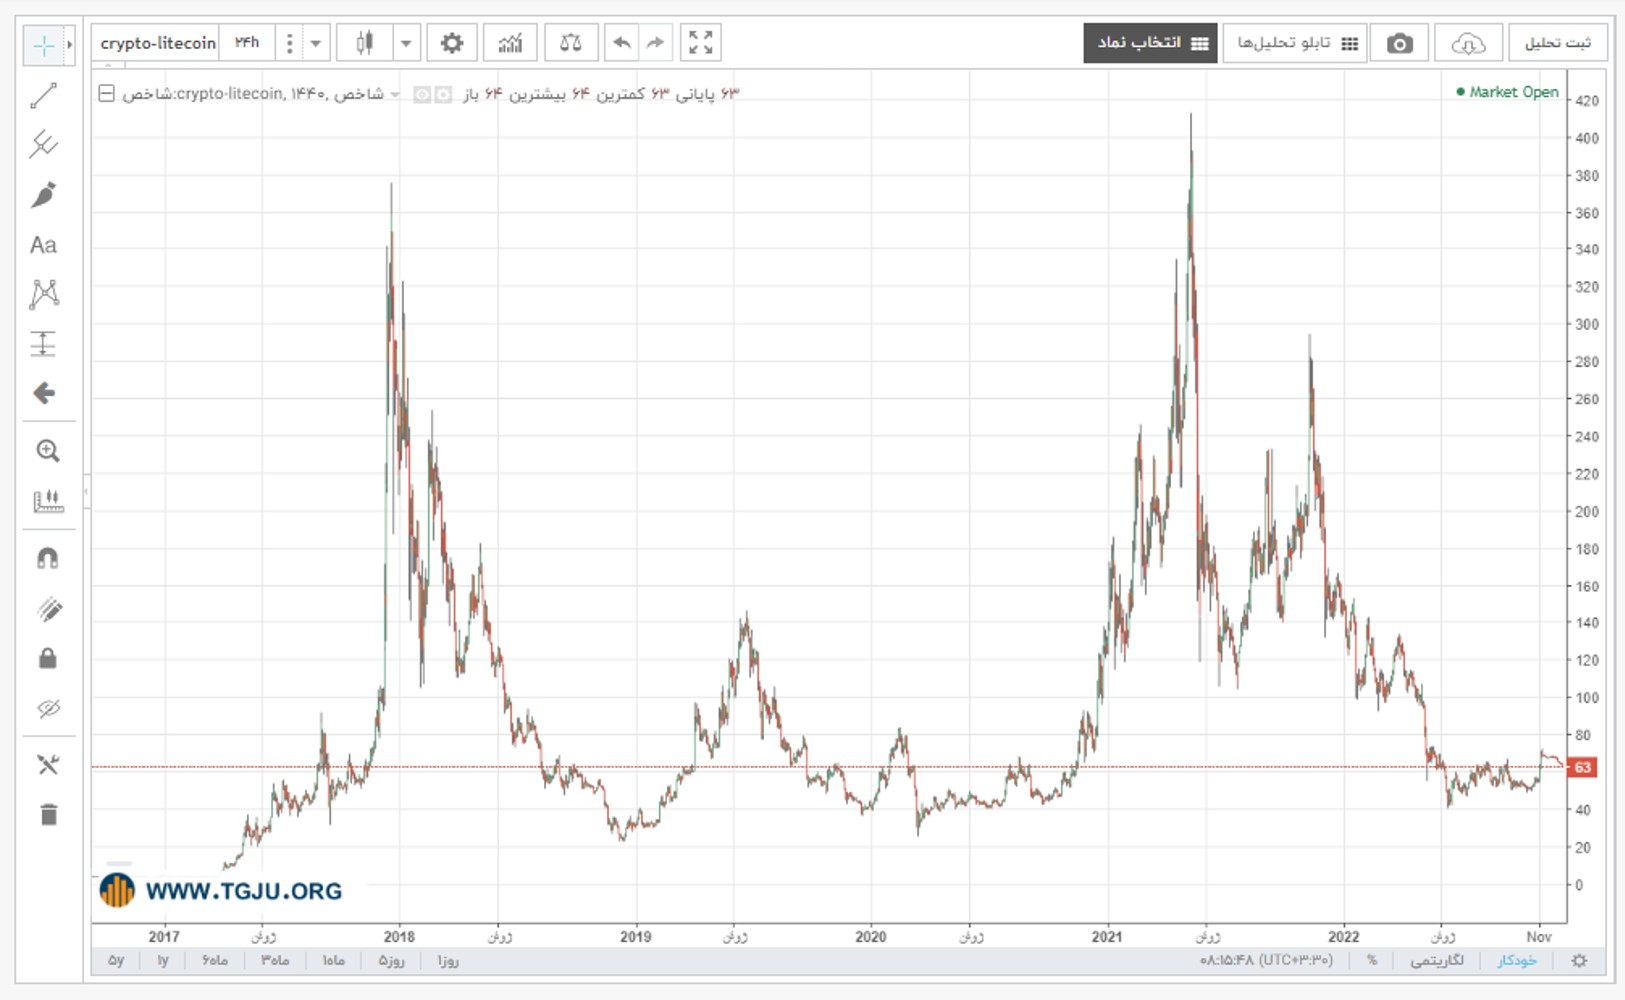Open the تابلو تحلیل‌ها analyses board
Screen dimensions: 1625x1000
1295,43
